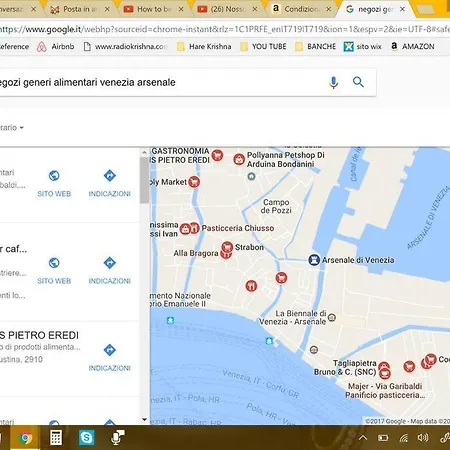Close the negozi generi search tab
The image size is (450, 450).
coord(402,9)
